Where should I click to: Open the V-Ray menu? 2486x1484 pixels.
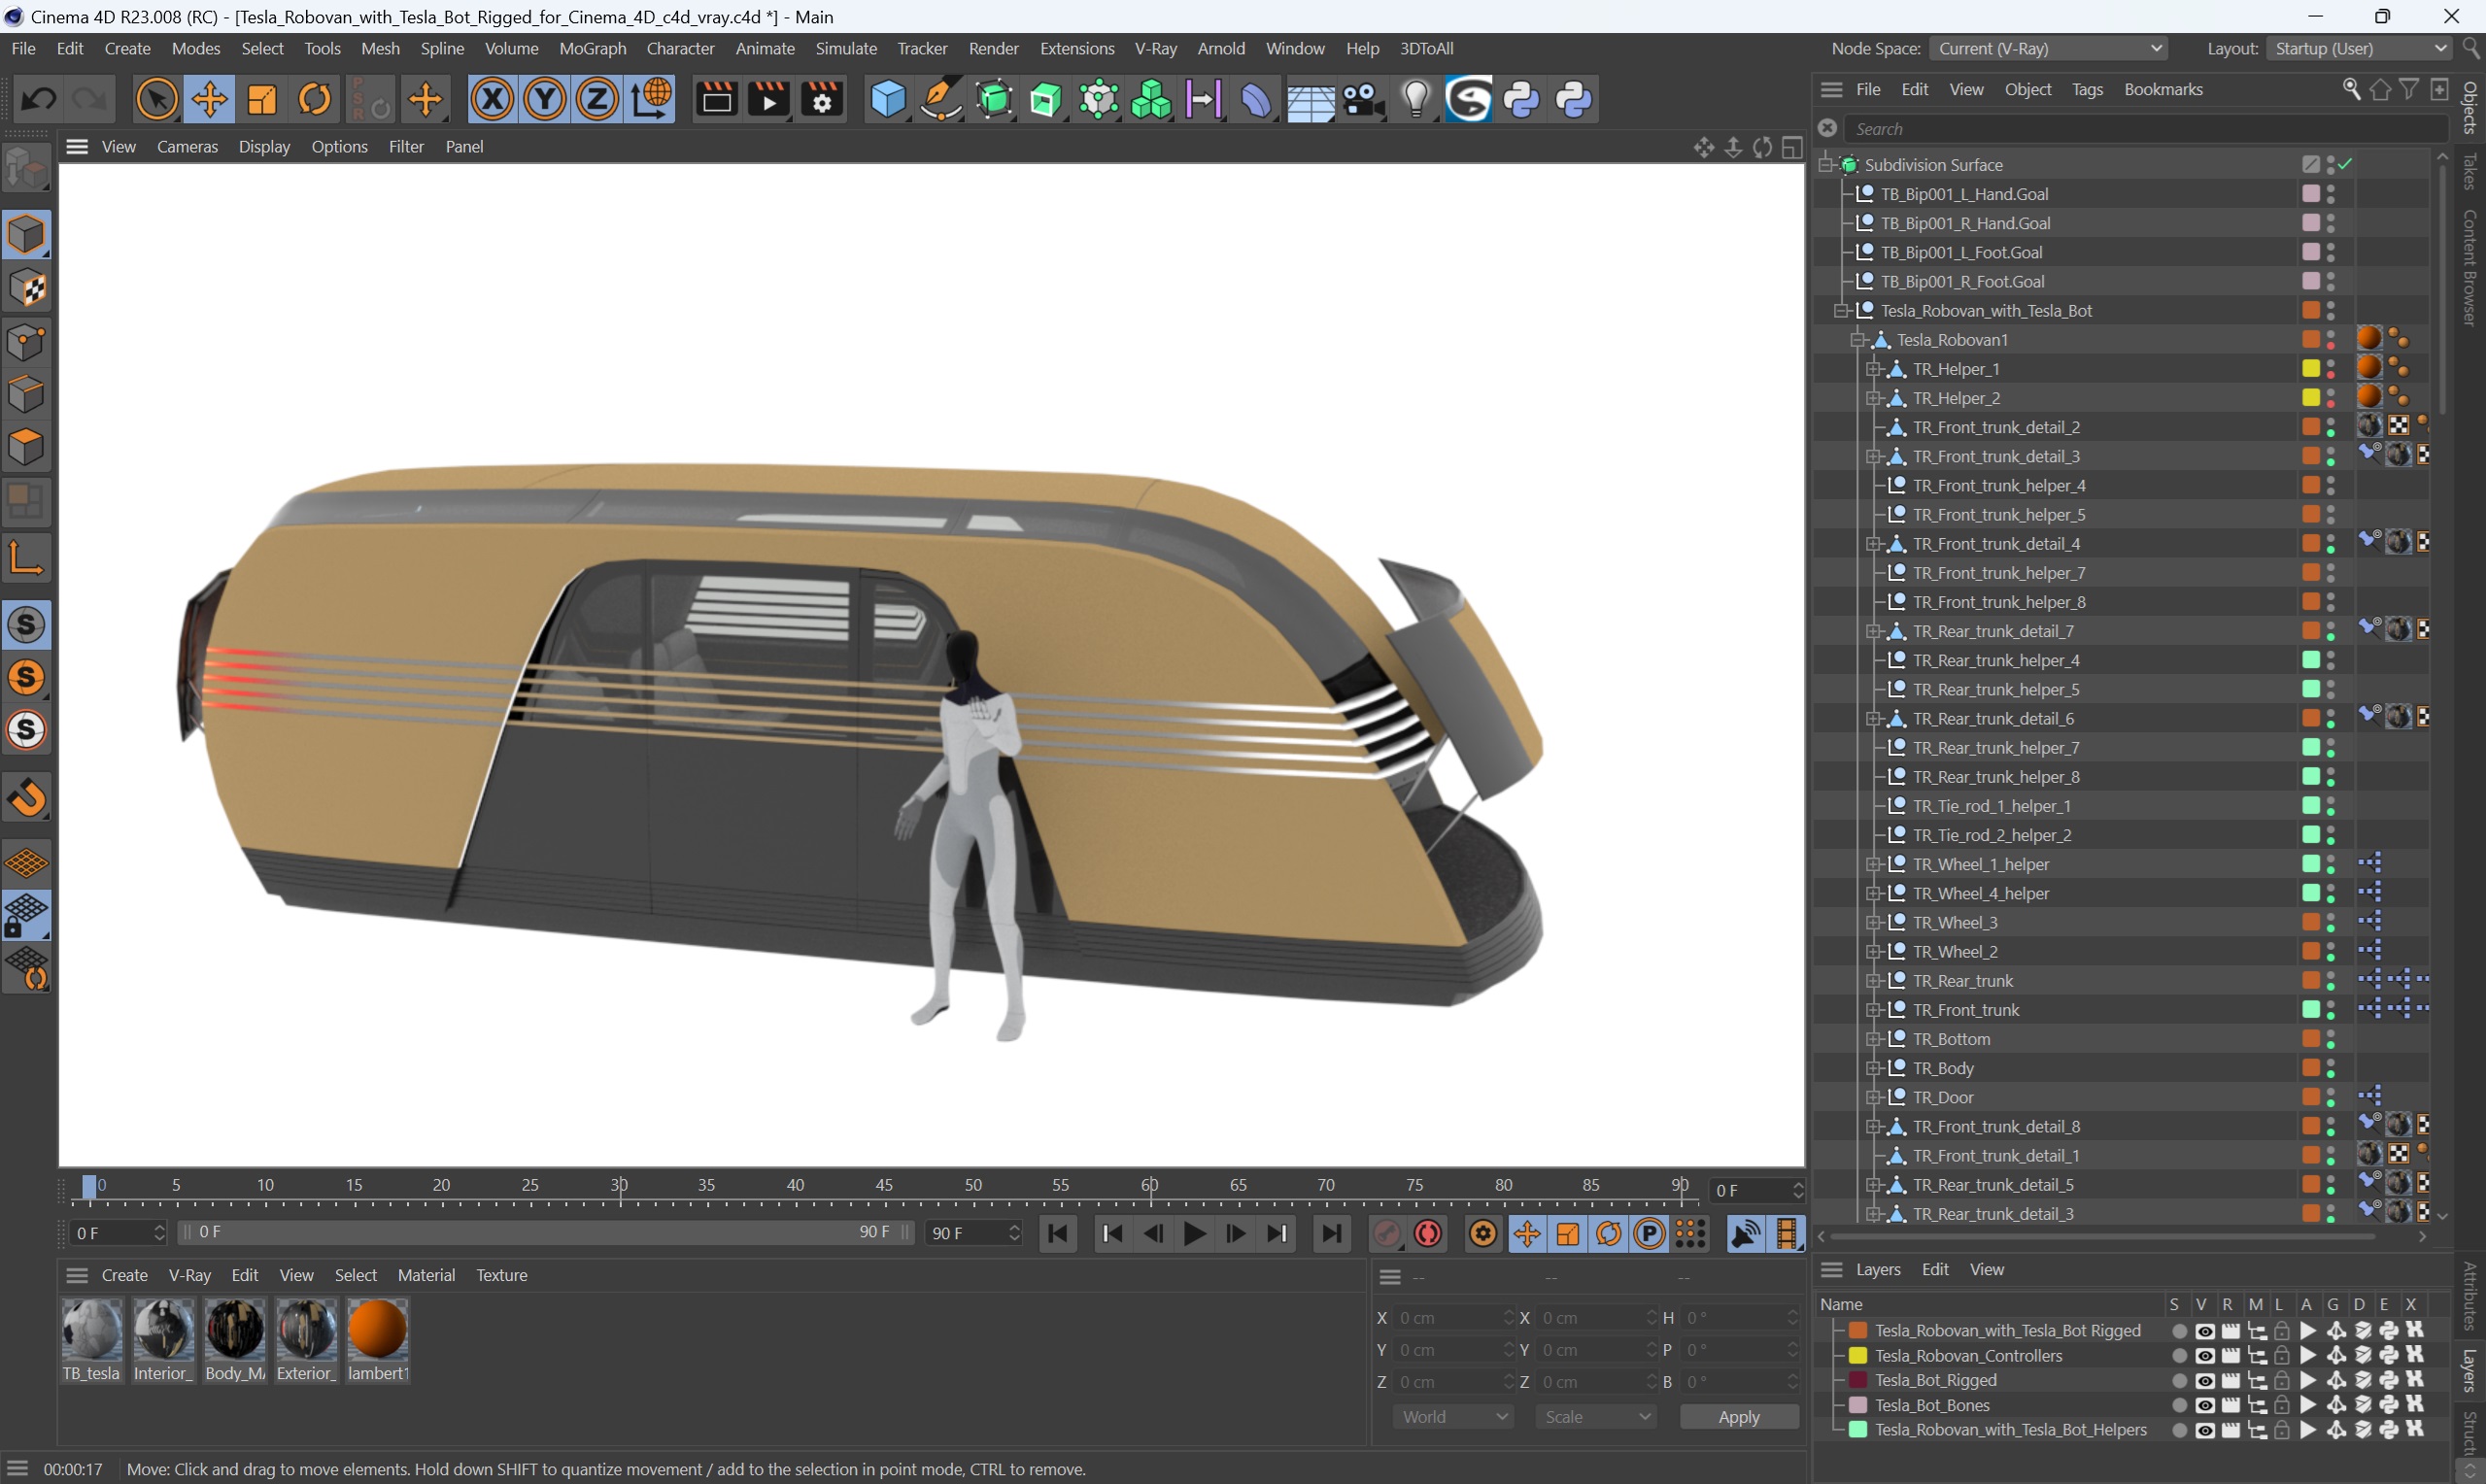(1155, 48)
